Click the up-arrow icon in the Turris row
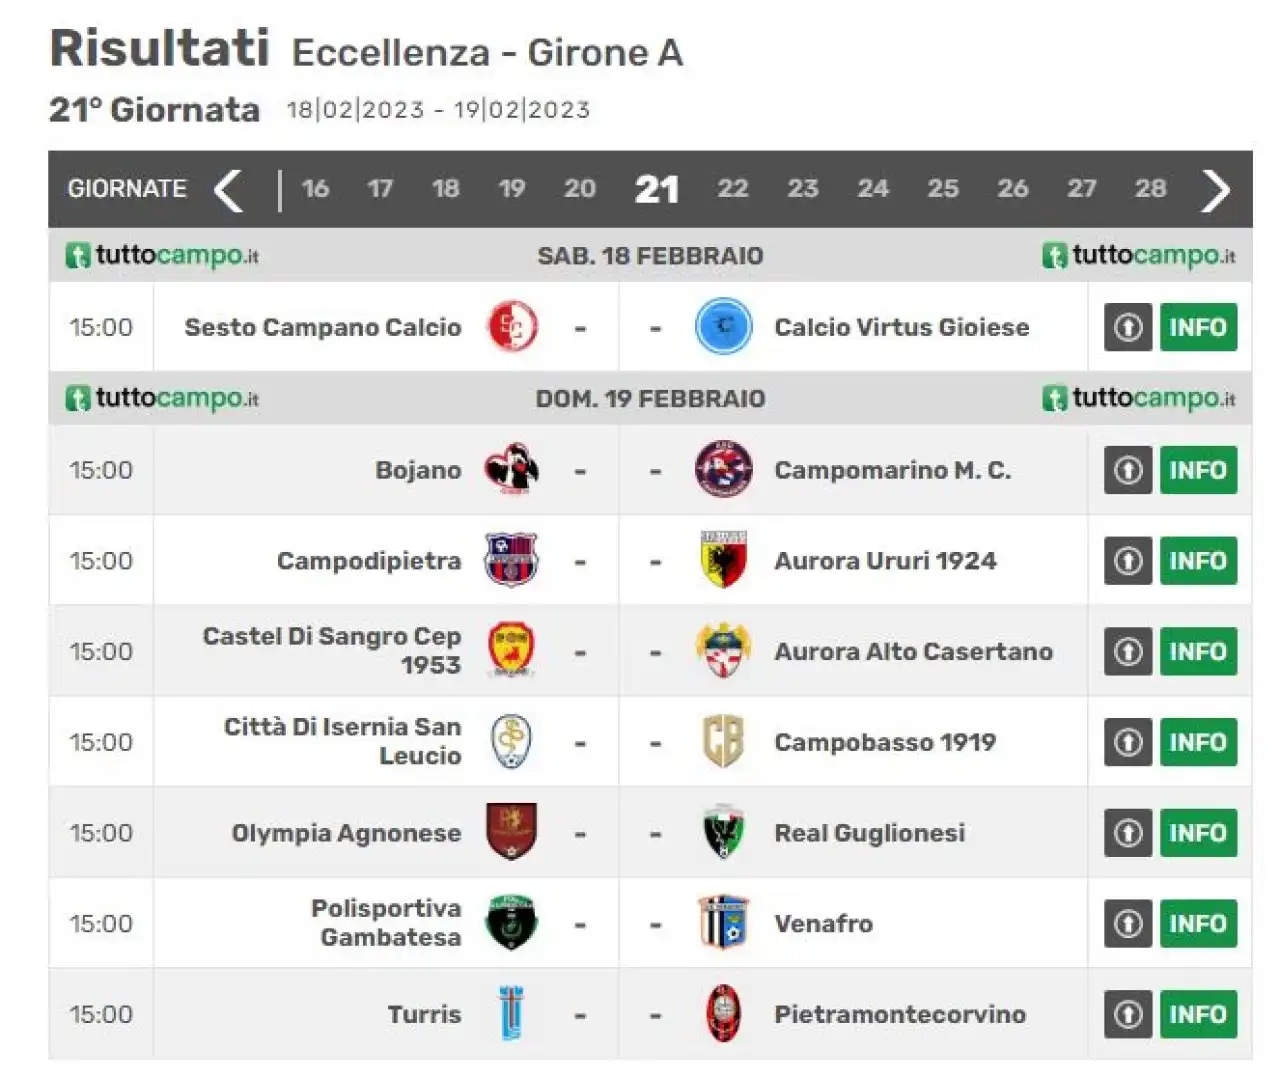Image resolution: width=1280 pixels, height=1077 pixels. click(1128, 1014)
